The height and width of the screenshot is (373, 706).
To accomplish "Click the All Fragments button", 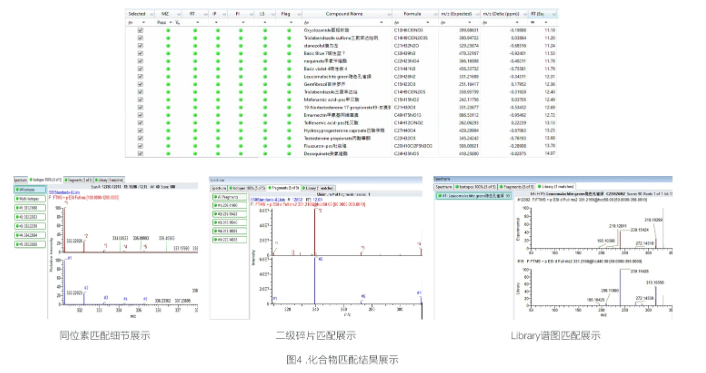I will pos(230,197).
